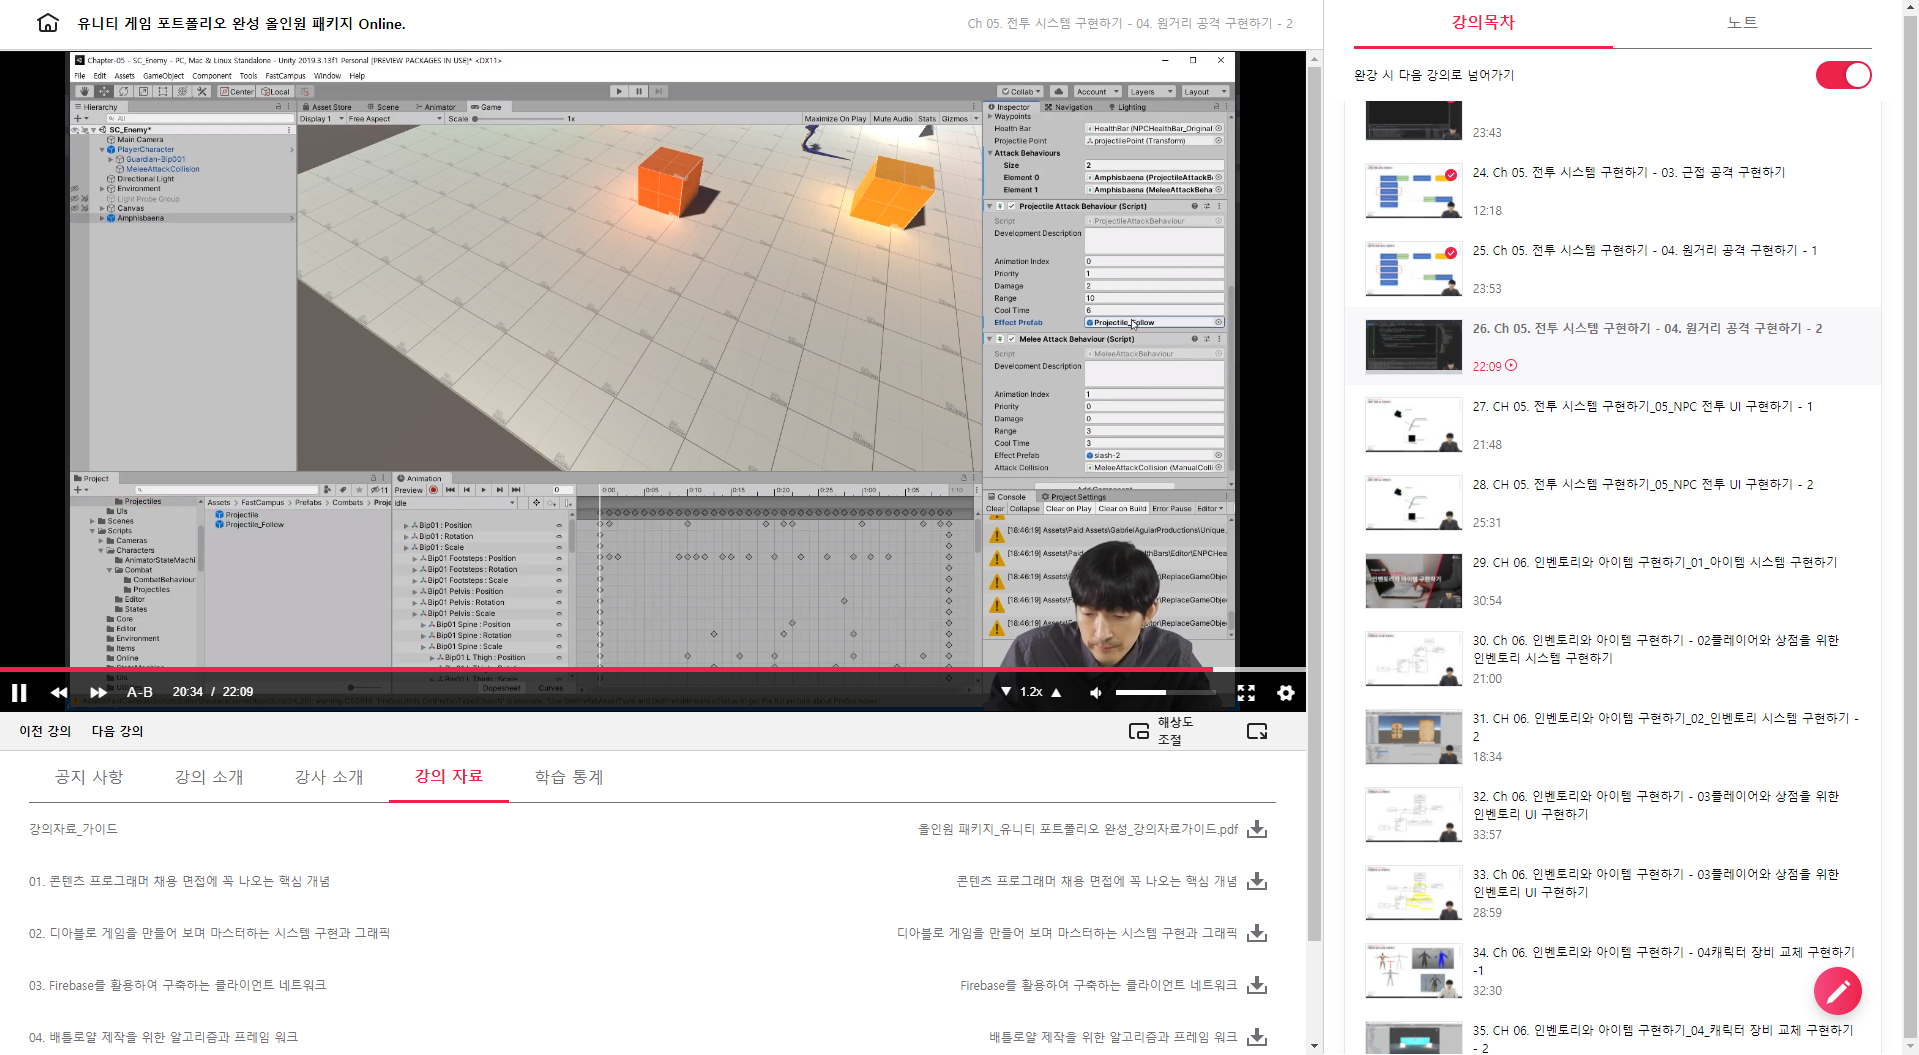Toggle auto-advance to next lecture switch

click(x=1843, y=75)
